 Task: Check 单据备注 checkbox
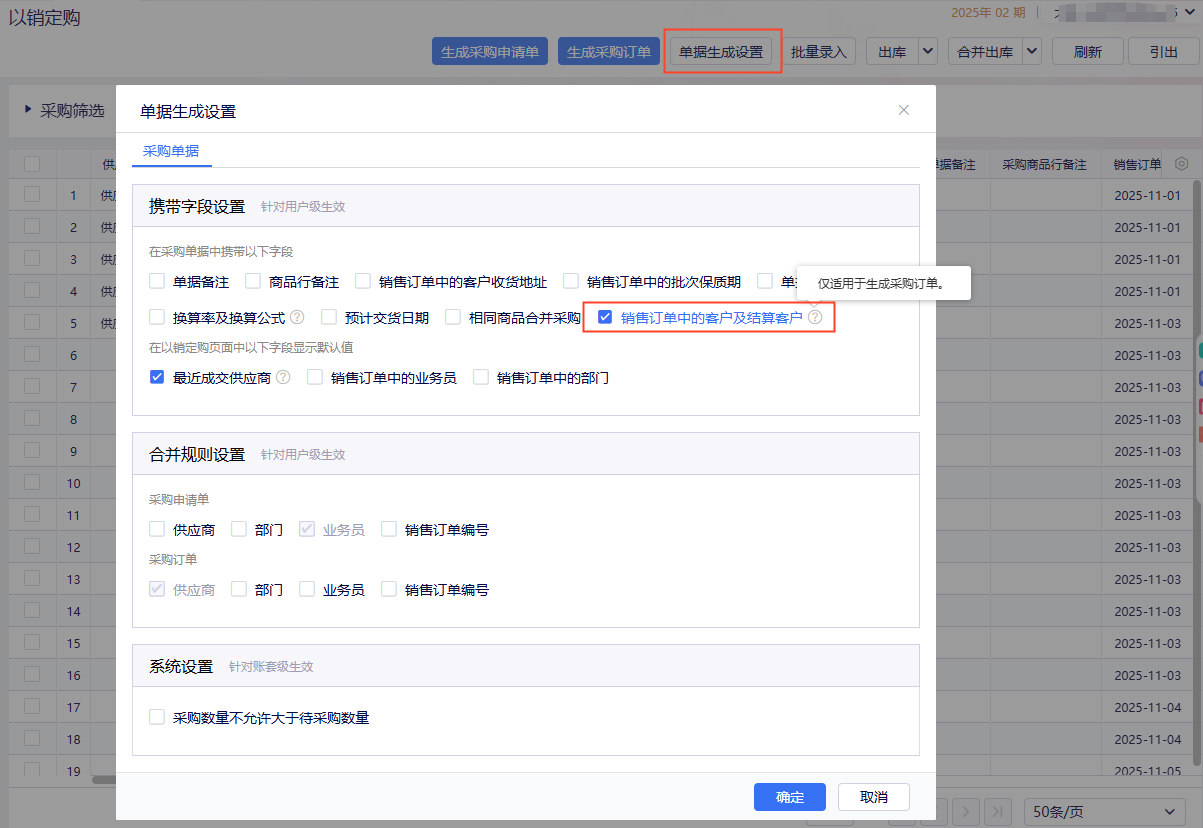pyautogui.click(x=157, y=281)
